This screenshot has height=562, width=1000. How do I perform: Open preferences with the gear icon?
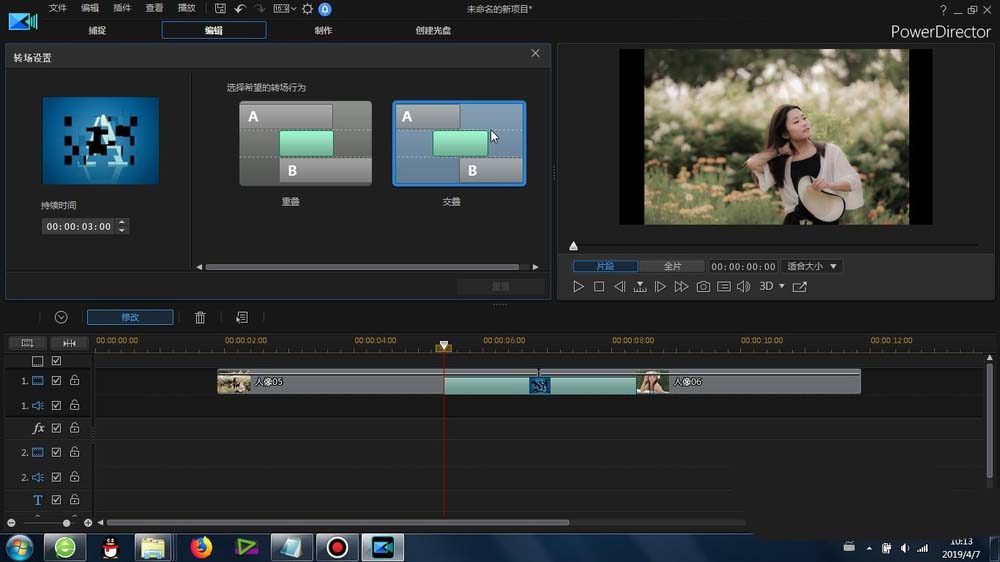307,9
